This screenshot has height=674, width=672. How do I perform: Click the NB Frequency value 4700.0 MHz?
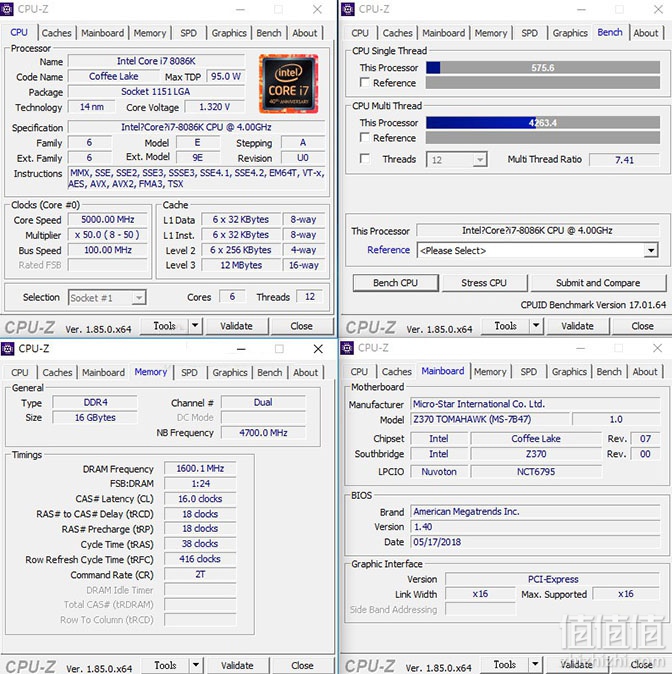pyautogui.click(x=264, y=432)
